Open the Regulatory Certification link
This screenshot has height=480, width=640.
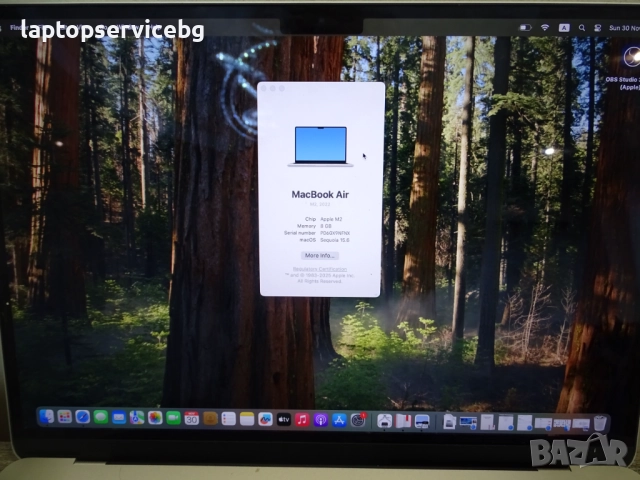[320, 269]
